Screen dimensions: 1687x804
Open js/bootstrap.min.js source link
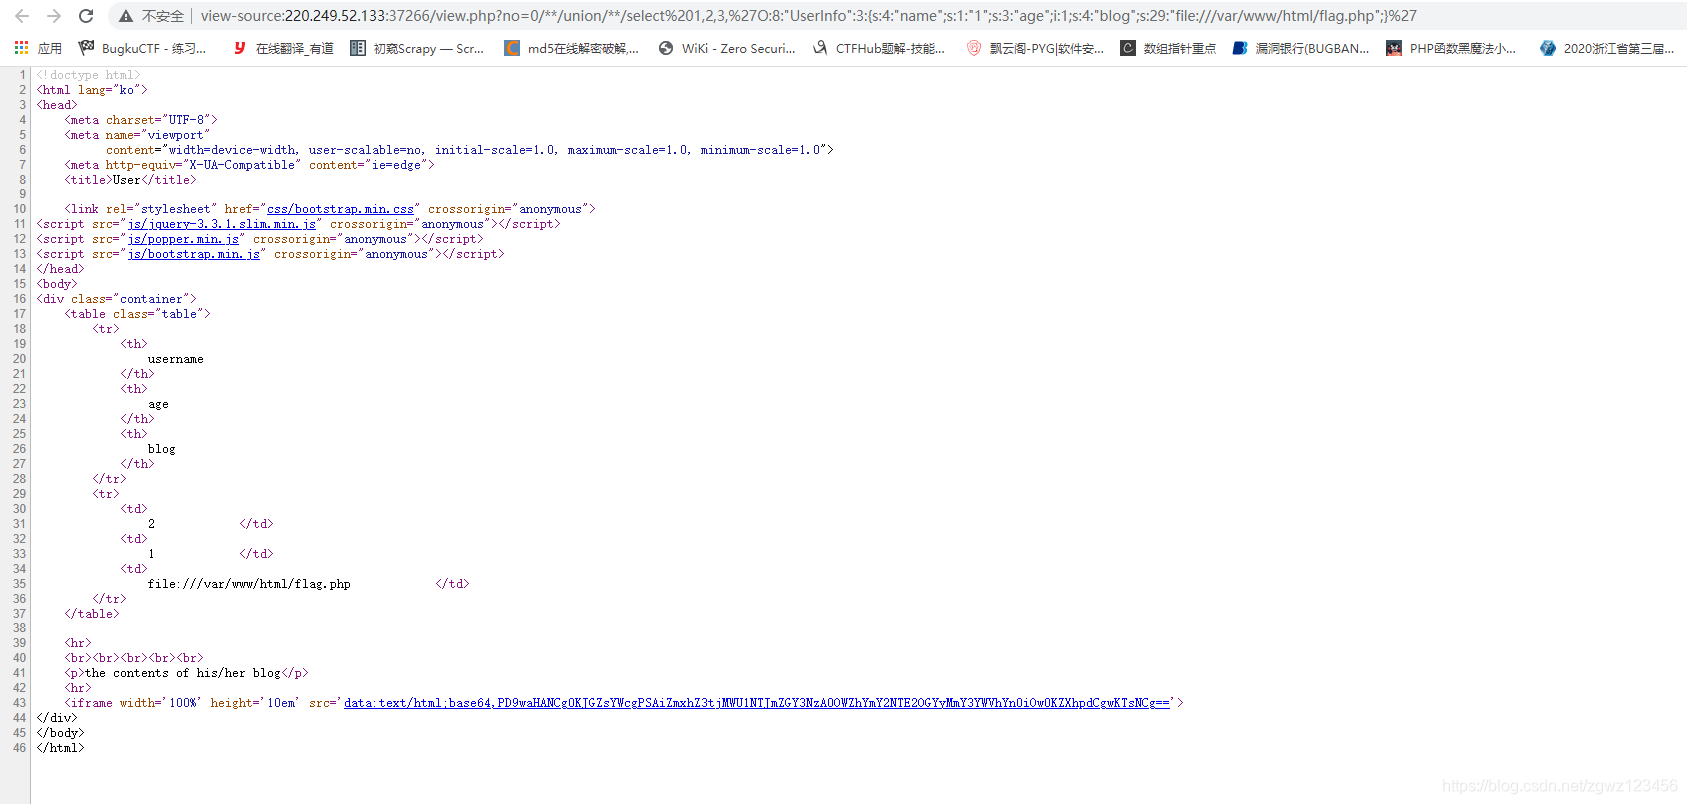tap(194, 254)
